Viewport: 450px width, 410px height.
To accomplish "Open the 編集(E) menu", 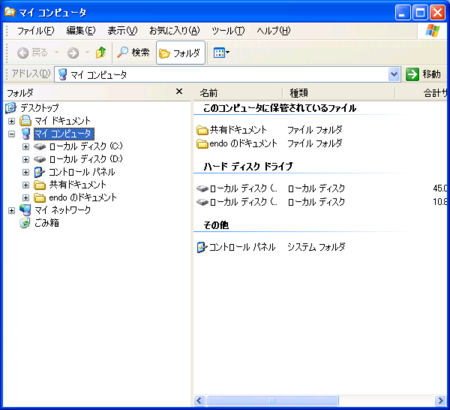I will 81,31.
